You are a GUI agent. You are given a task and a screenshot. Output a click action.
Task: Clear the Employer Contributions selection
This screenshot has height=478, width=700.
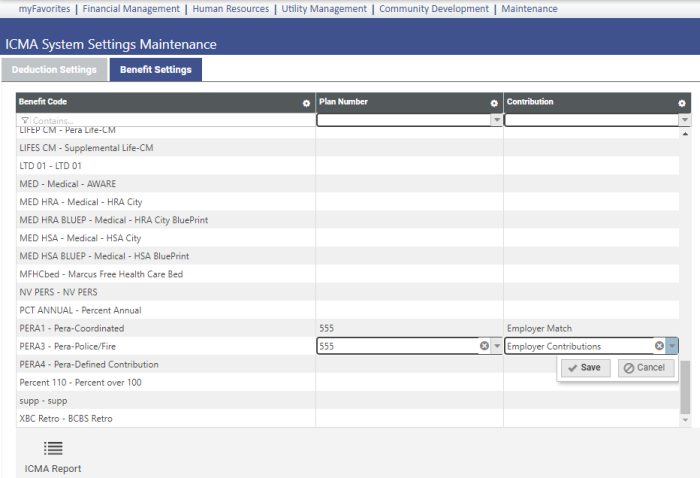659,346
